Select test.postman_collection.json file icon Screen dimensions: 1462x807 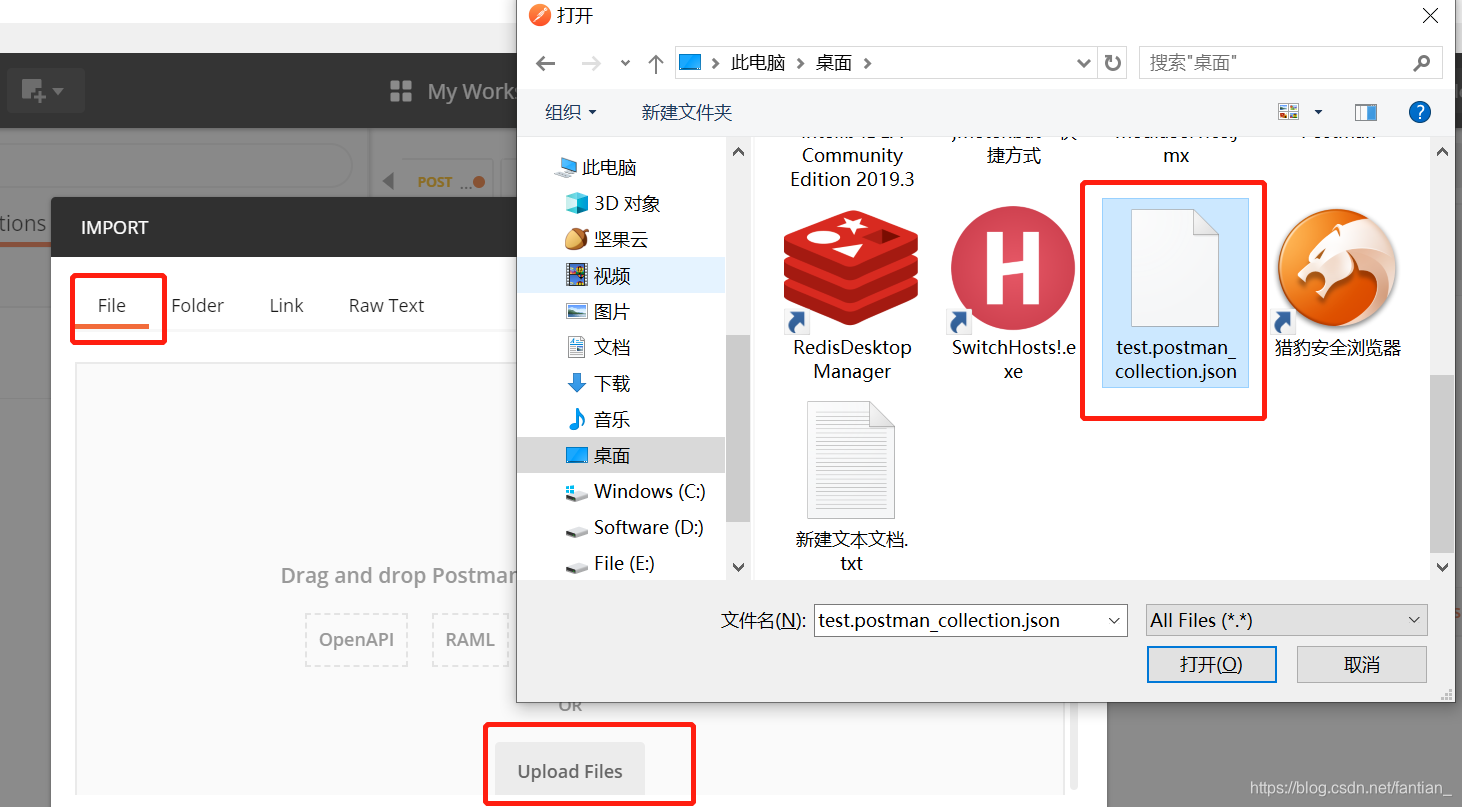click(x=1175, y=268)
